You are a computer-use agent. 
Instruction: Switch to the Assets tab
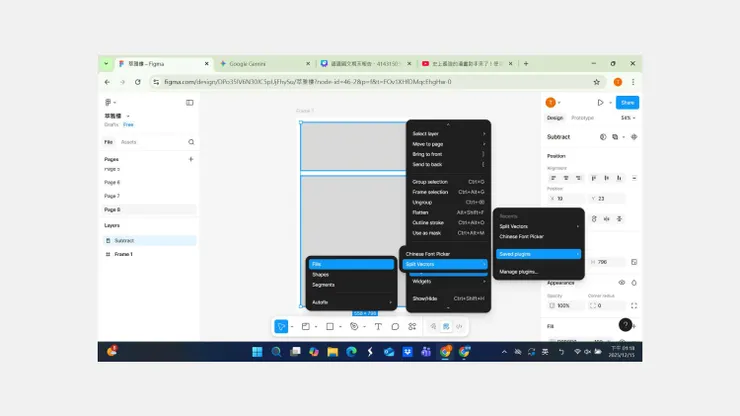click(x=128, y=142)
